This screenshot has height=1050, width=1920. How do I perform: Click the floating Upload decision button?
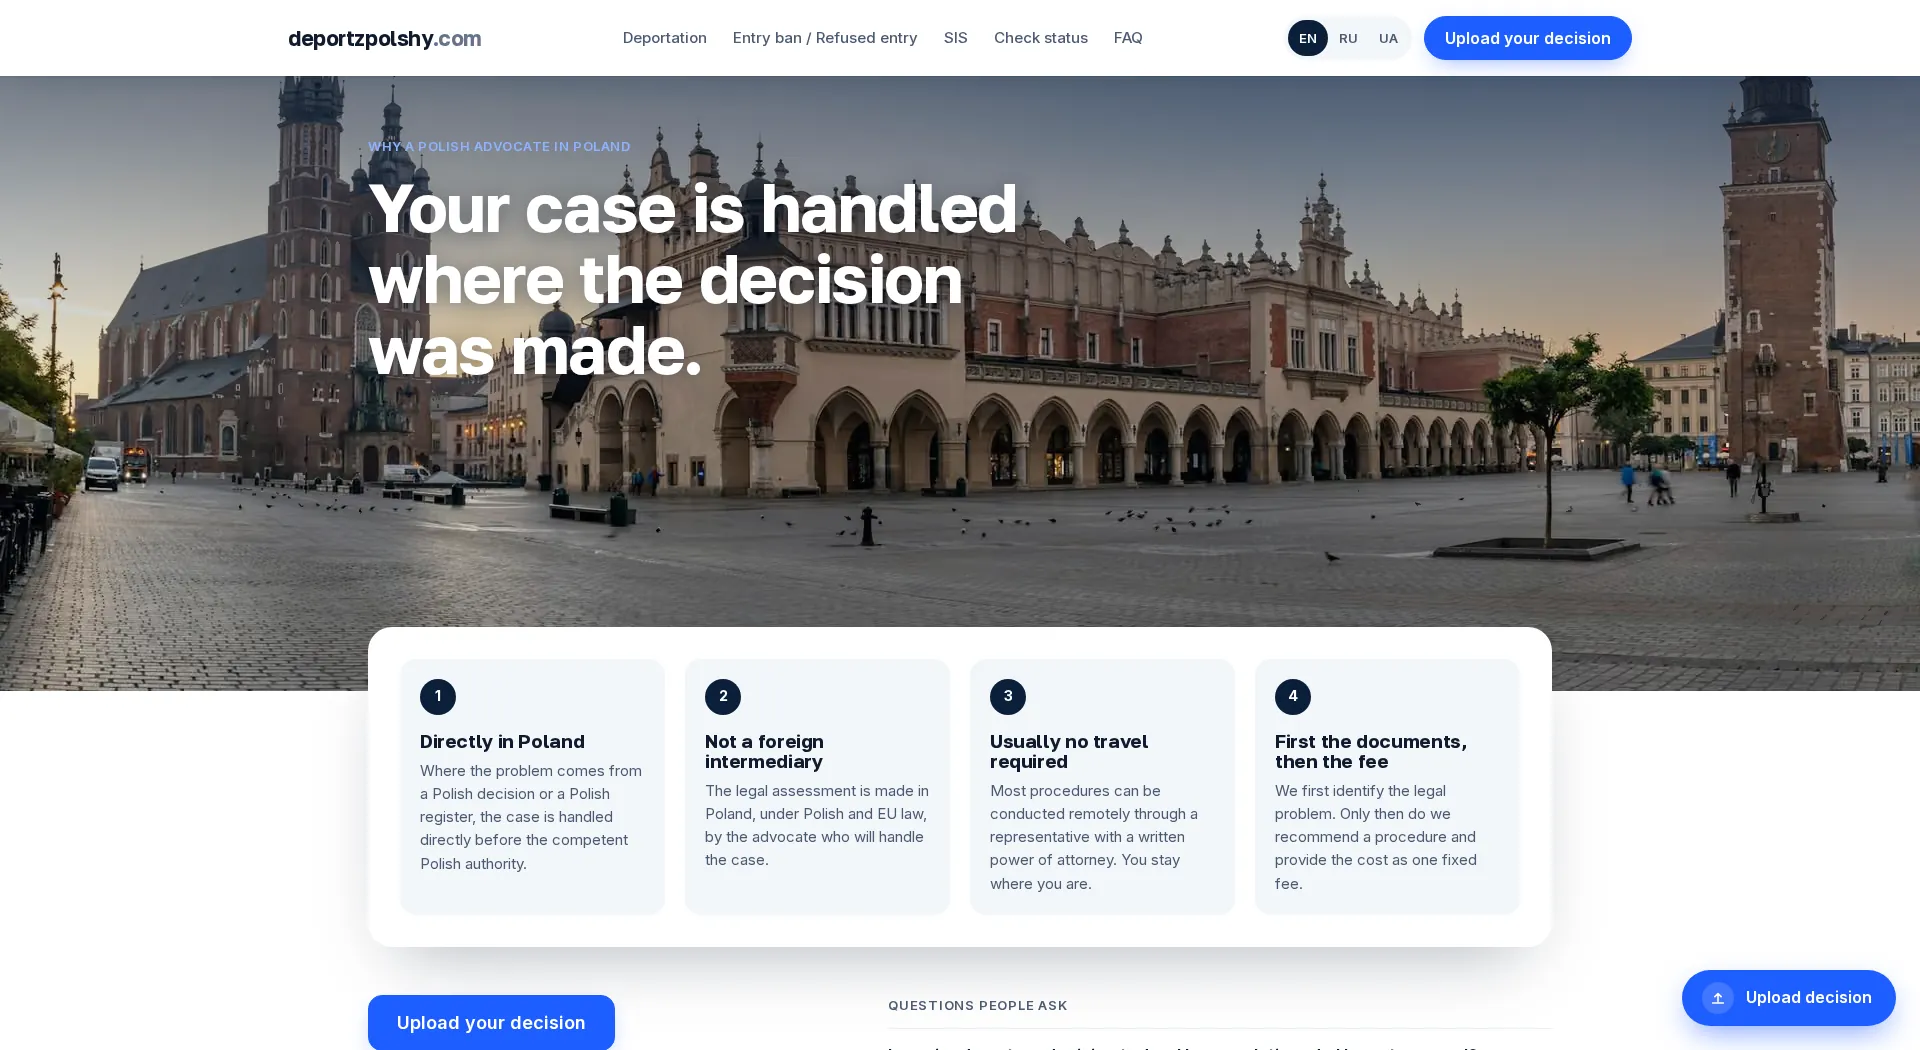pos(1788,998)
